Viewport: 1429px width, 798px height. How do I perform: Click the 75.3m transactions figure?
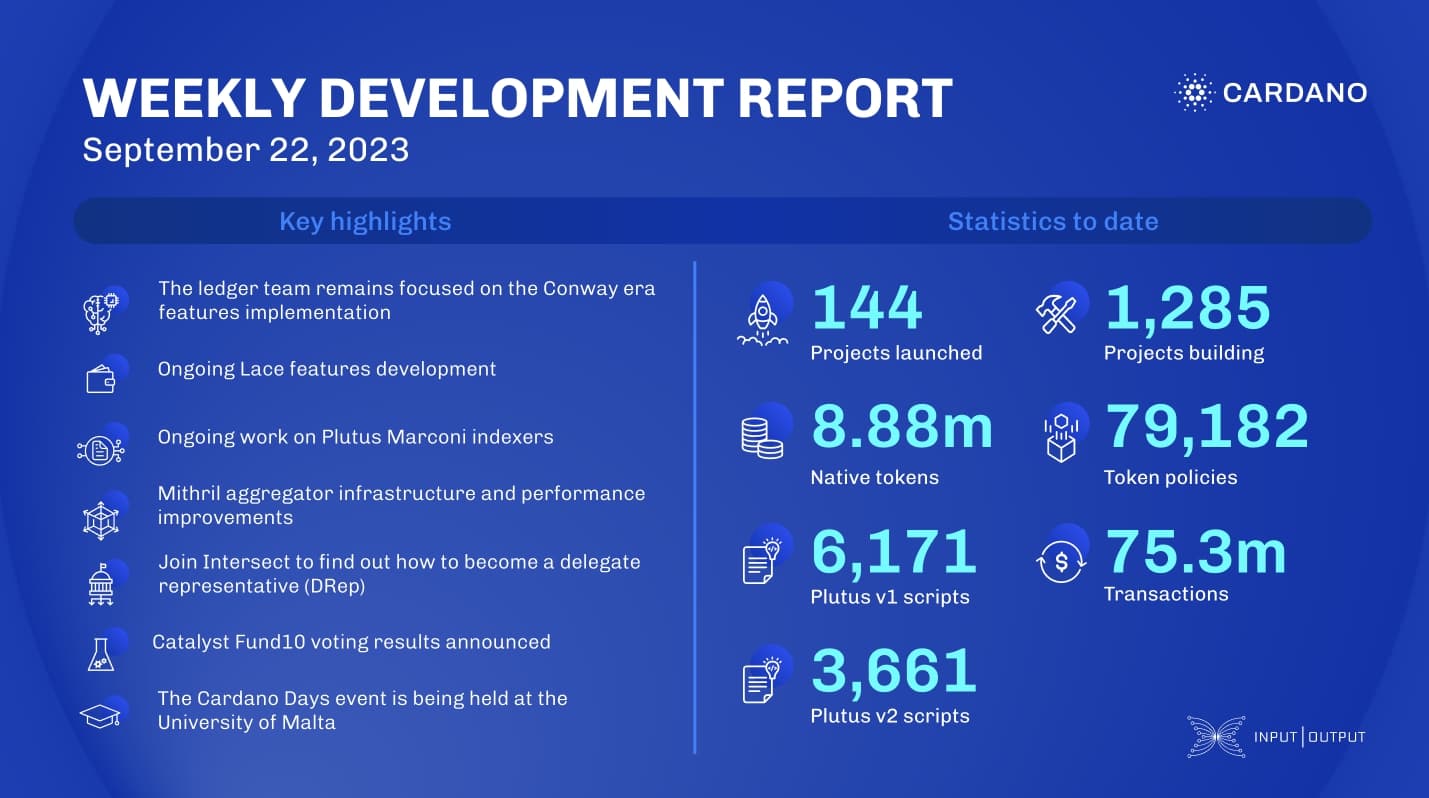[x=1195, y=550]
